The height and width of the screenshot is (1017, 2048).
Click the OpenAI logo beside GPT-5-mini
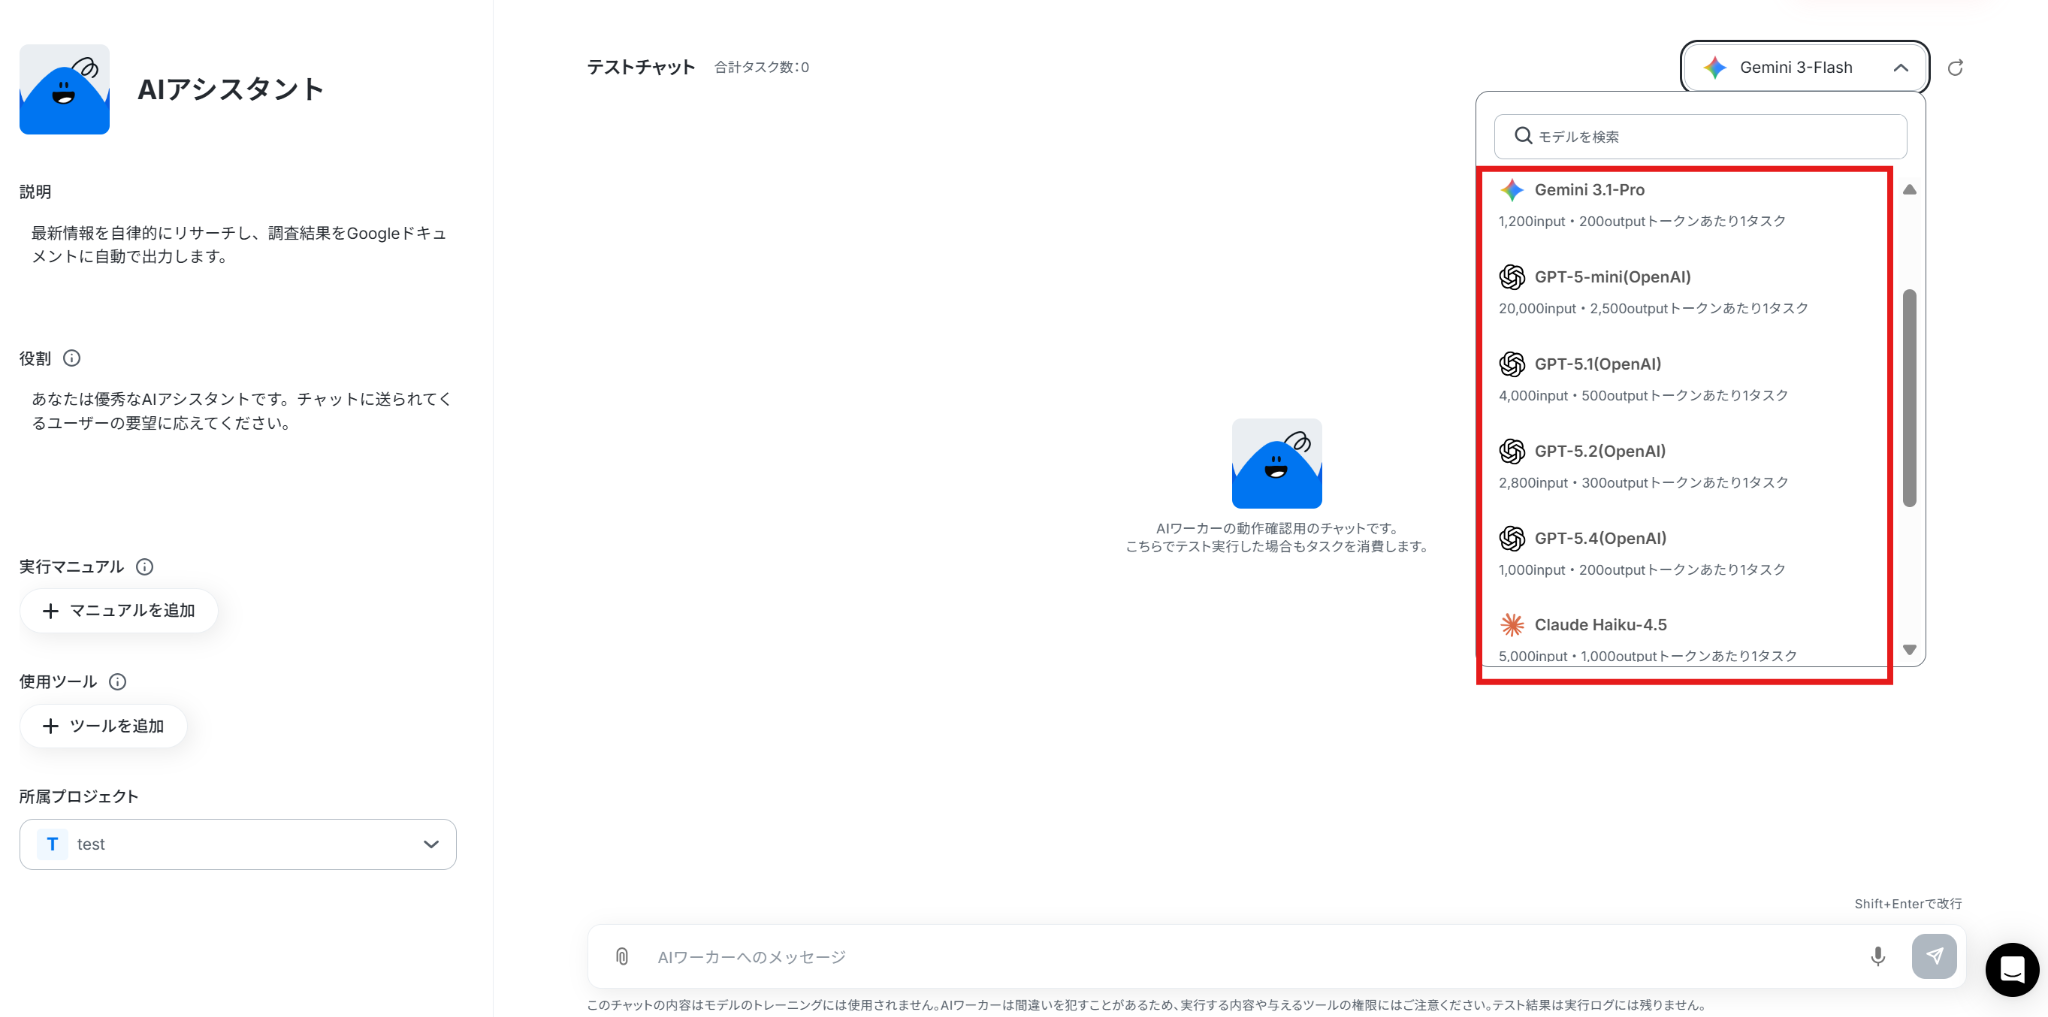(x=1512, y=277)
